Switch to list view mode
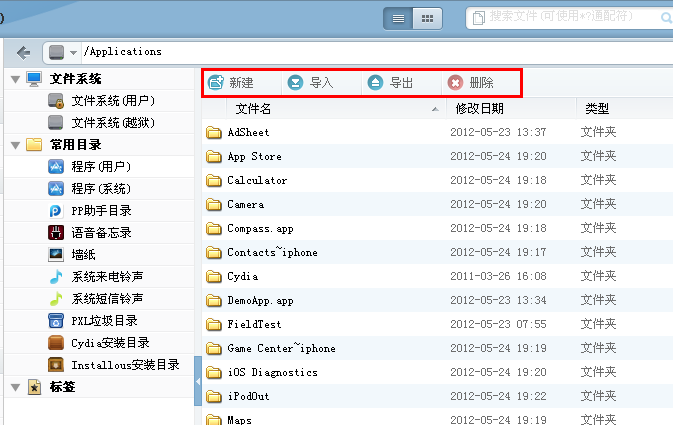 point(398,18)
